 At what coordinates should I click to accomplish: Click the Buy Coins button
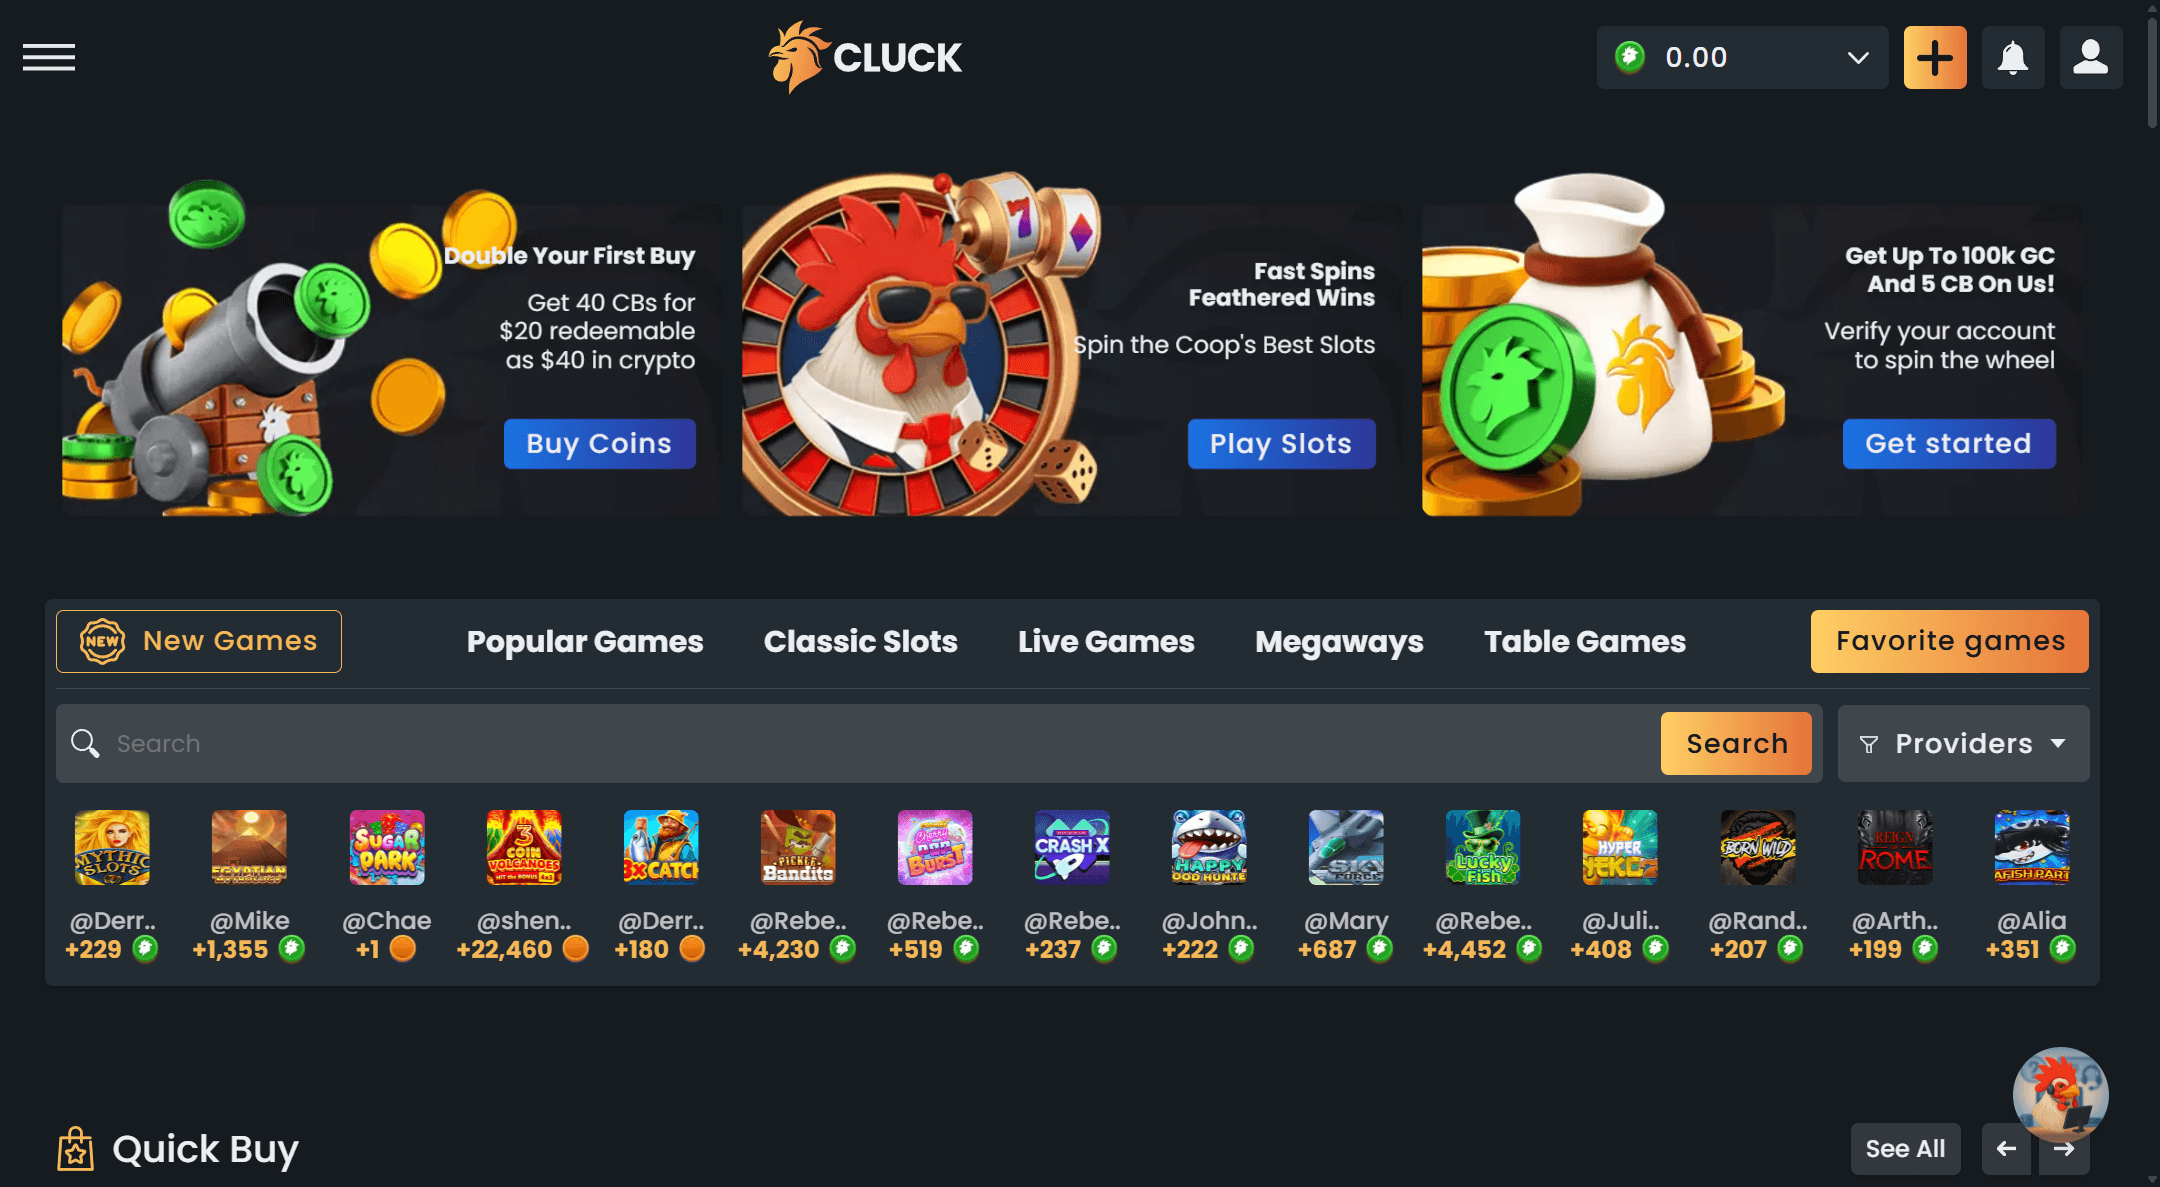pos(599,444)
